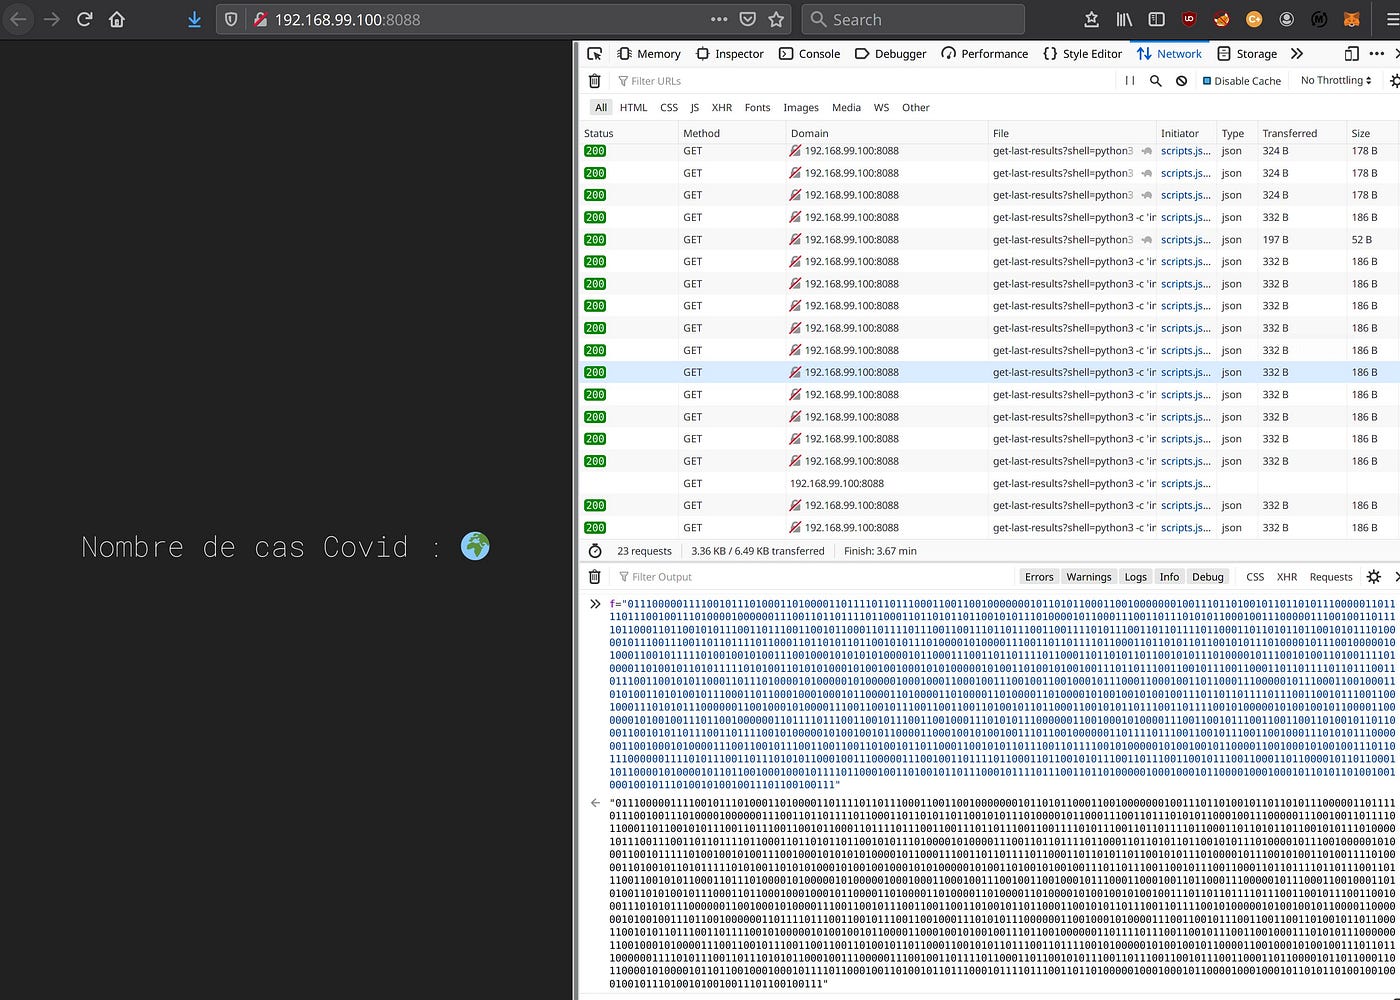The width and height of the screenshot is (1400, 1000).
Task: Open the Other request type filter
Action: coord(915,108)
